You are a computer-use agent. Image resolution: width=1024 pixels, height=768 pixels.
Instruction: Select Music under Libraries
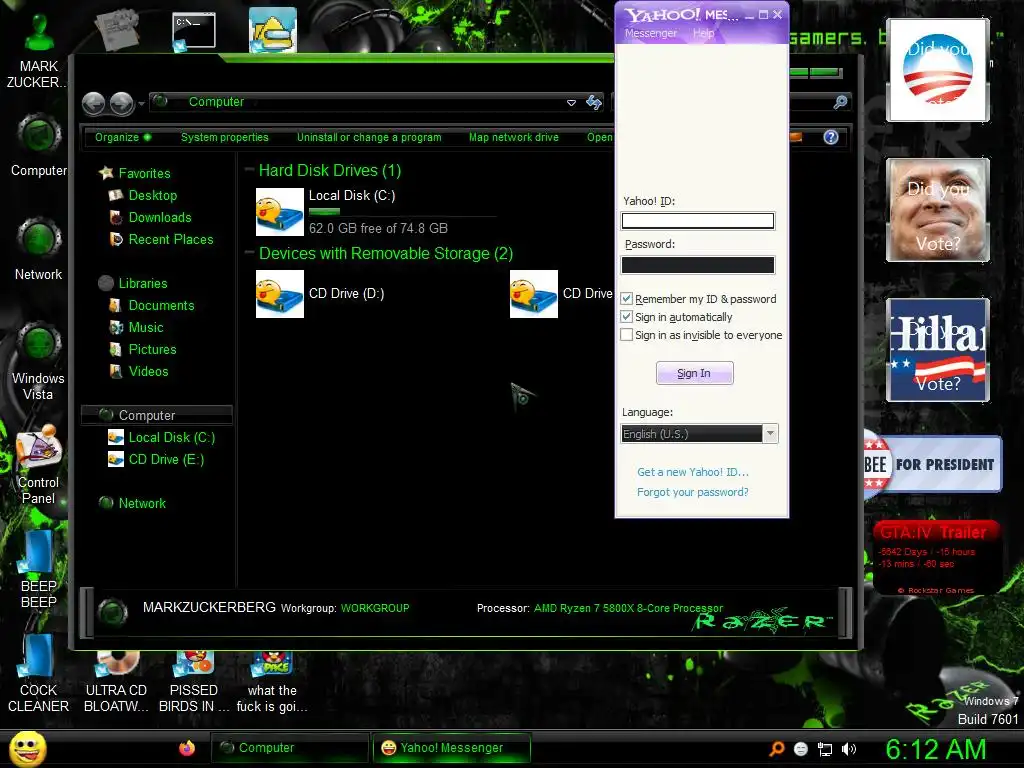pyautogui.click(x=146, y=327)
